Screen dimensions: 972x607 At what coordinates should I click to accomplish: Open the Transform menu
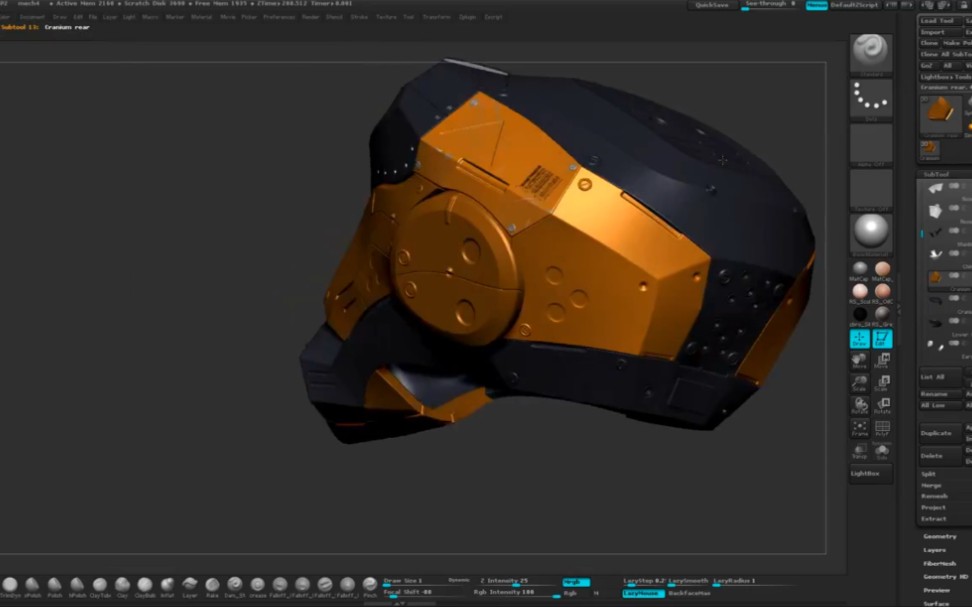436,17
